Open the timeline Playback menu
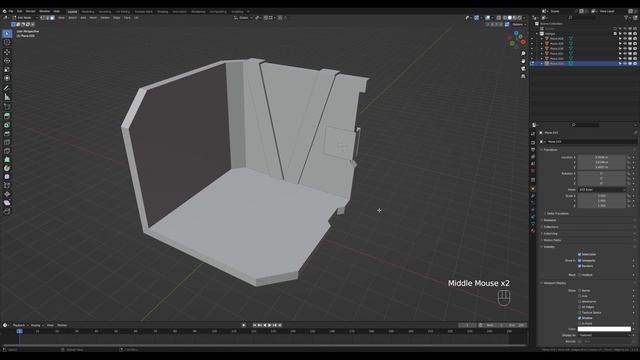This screenshot has height=360, width=640. (x=19, y=325)
